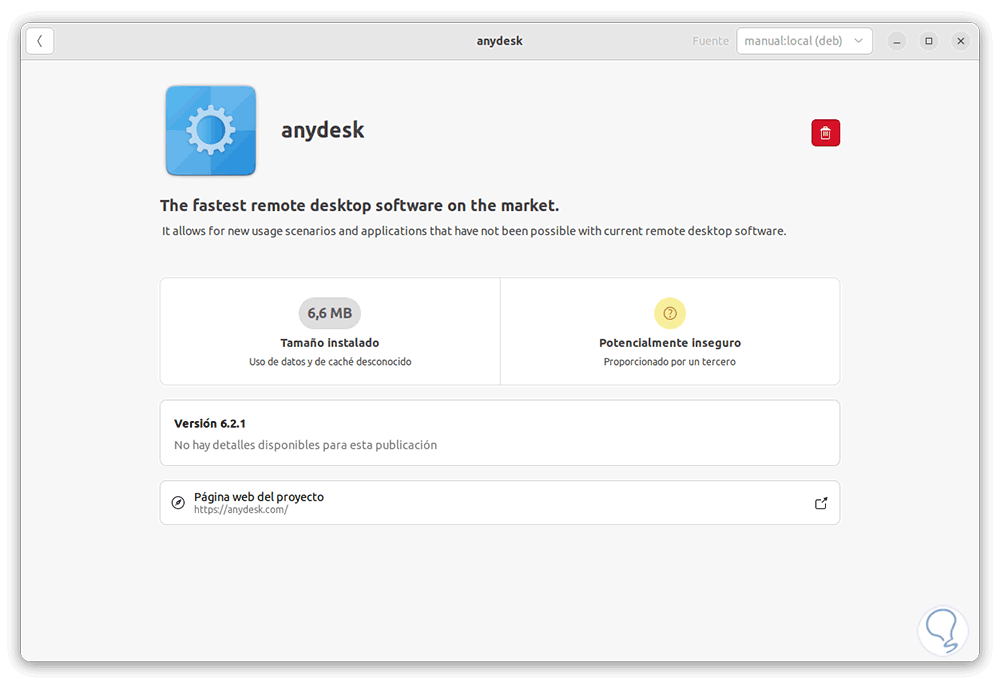Click 'Uso de datos y de caché desconocido'

point(330,362)
